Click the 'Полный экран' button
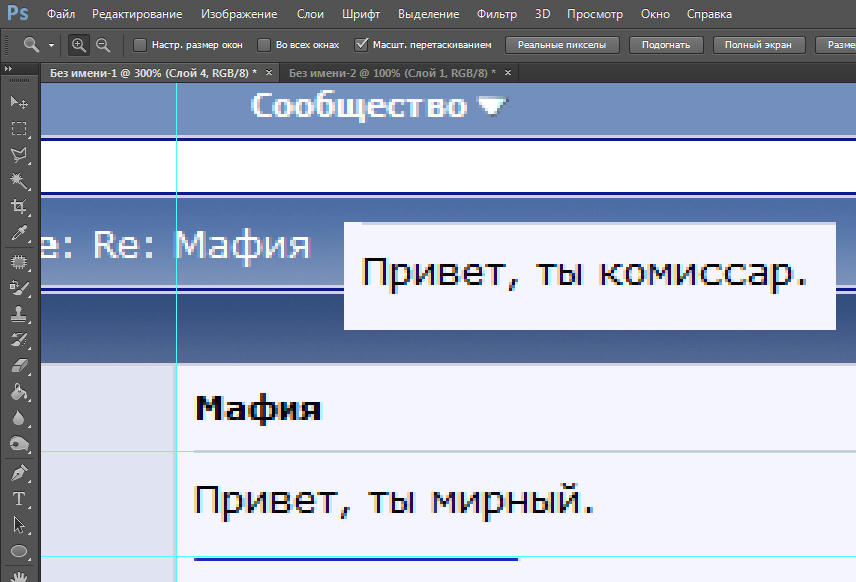Image resolution: width=856 pixels, height=582 pixels. click(758, 45)
